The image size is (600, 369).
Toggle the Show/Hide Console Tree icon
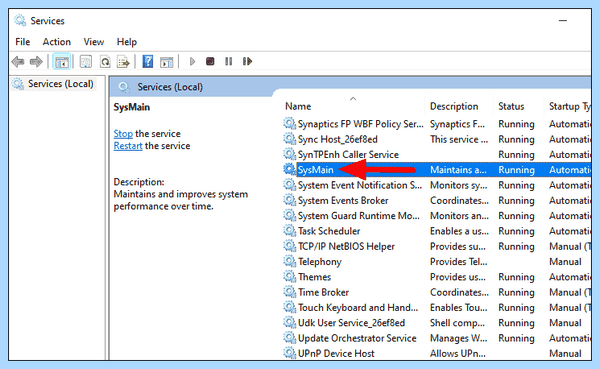click(62, 62)
